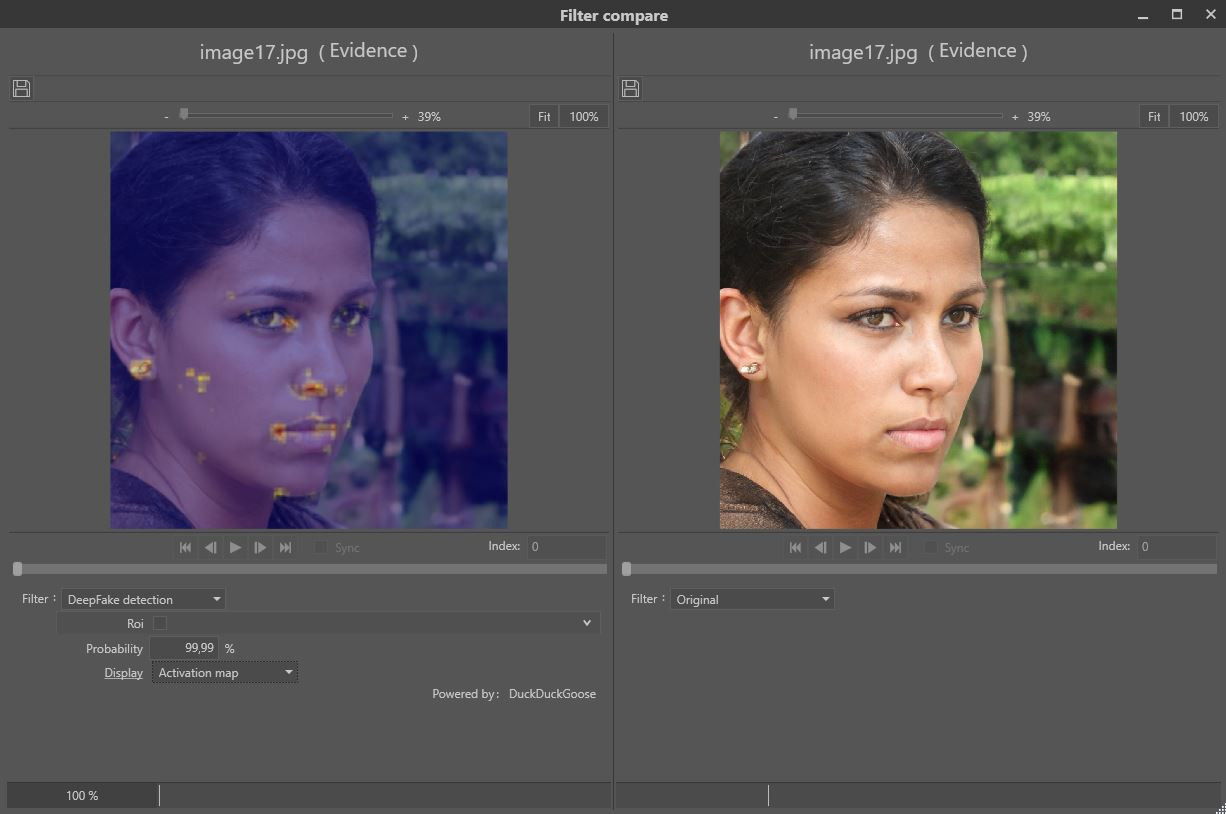Open the Original filter dropdown
The height and width of the screenshot is (814, 1226).
[752, 599]
